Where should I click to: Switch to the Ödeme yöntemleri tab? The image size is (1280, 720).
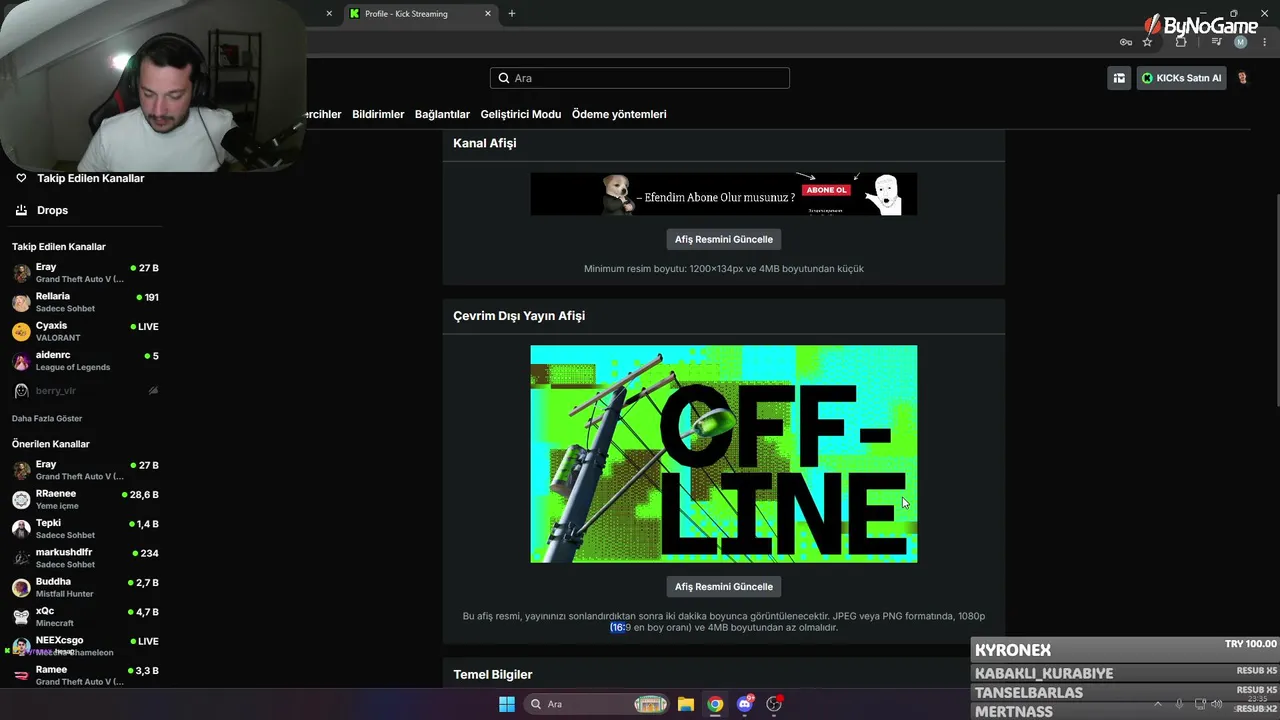619,114
